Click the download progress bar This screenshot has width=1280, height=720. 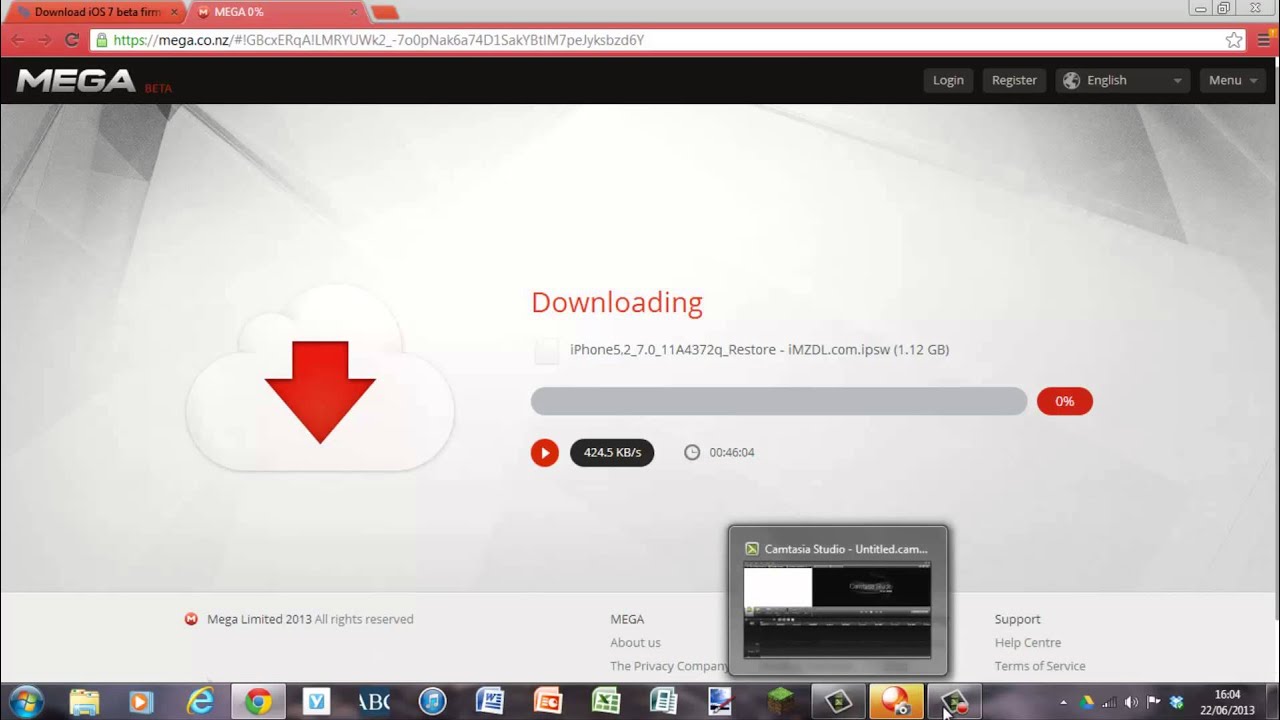click(x=779, y=401)
